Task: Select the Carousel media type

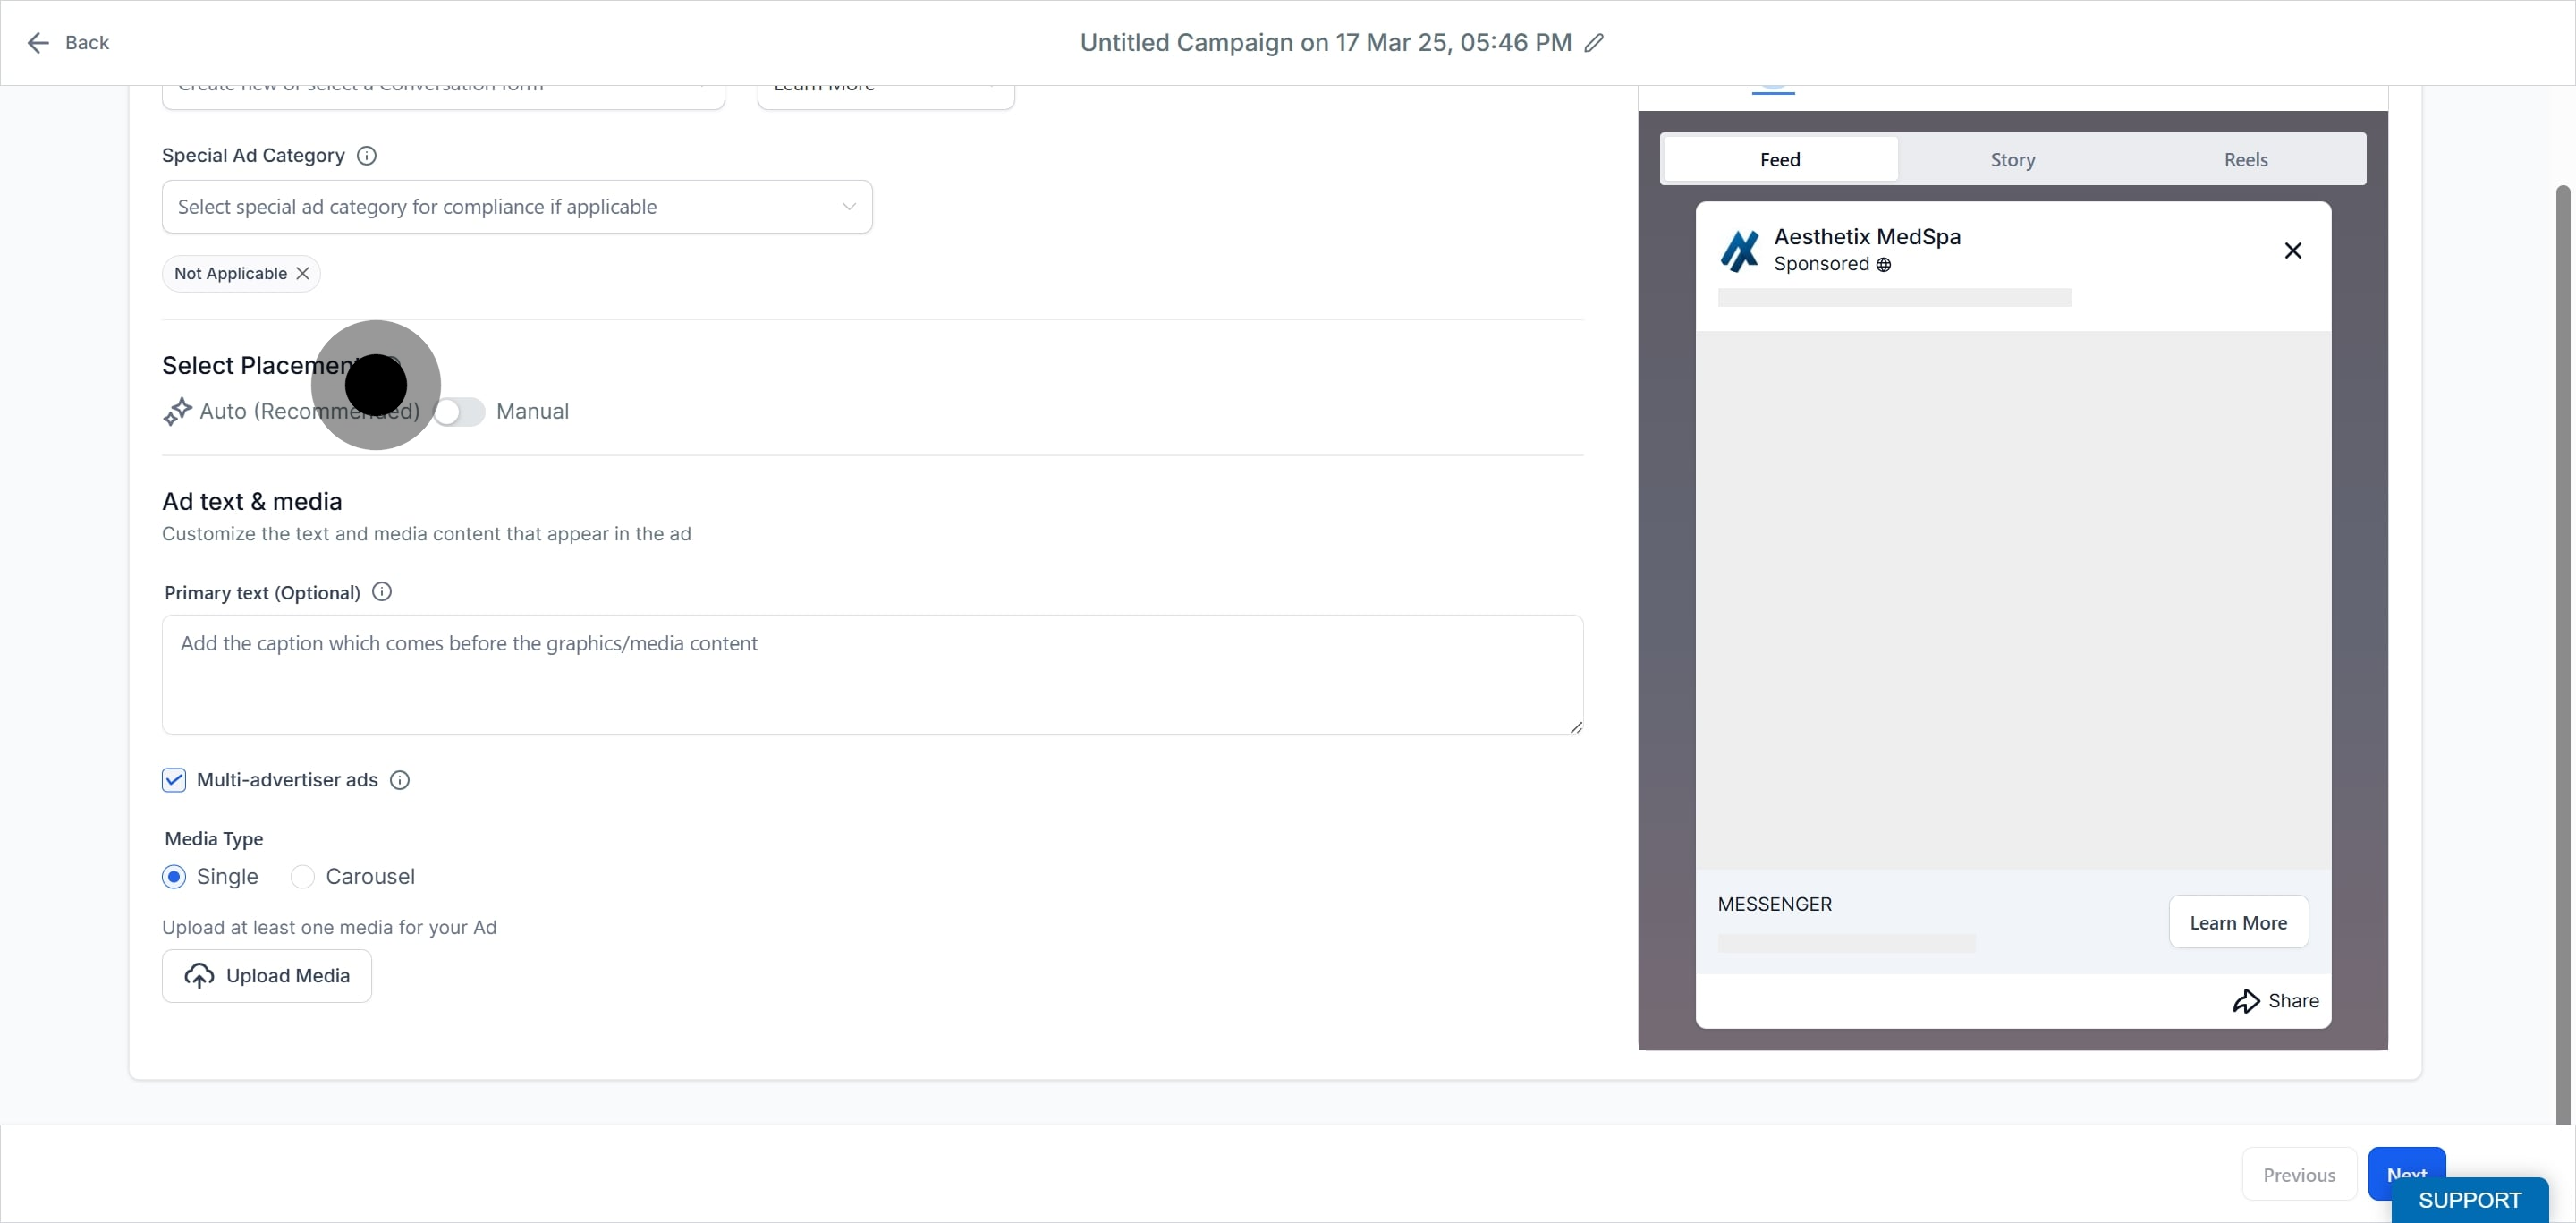Action: coord(302,877)
